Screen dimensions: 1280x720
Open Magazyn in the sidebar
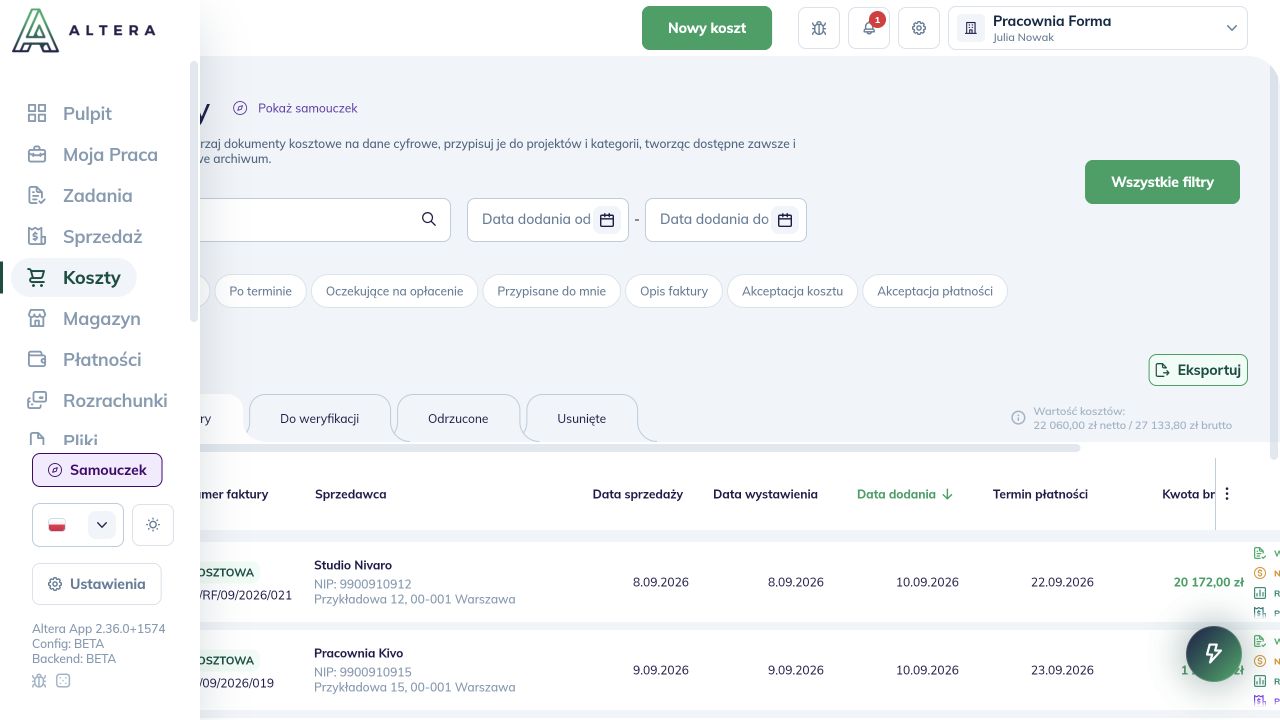(83, 318)
